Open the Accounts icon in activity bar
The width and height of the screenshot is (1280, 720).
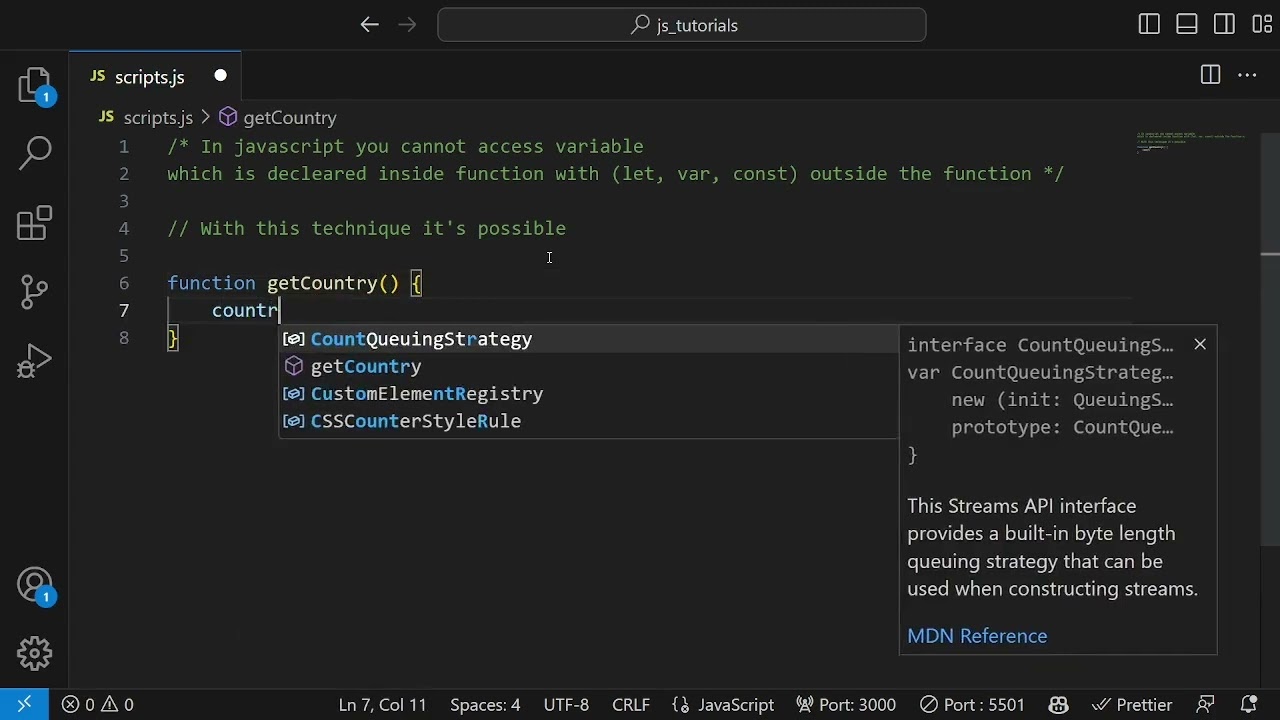(35, 585)
